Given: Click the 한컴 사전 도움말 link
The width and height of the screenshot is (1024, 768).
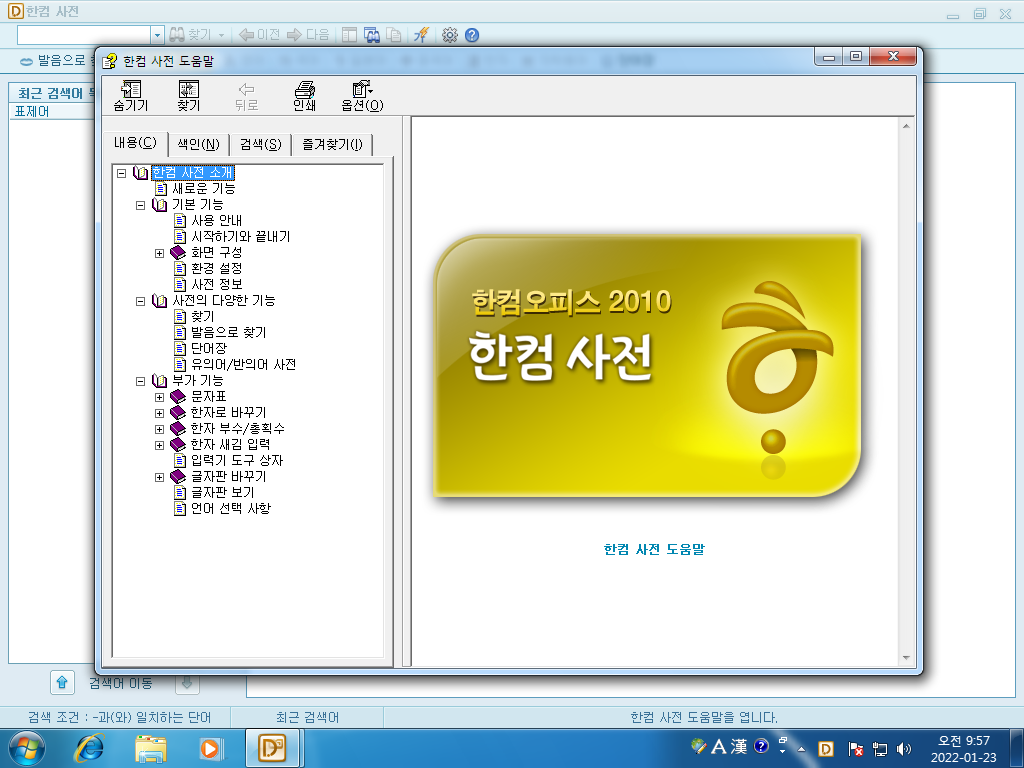Looking at the screenshot, I should (x=654, y=550).
